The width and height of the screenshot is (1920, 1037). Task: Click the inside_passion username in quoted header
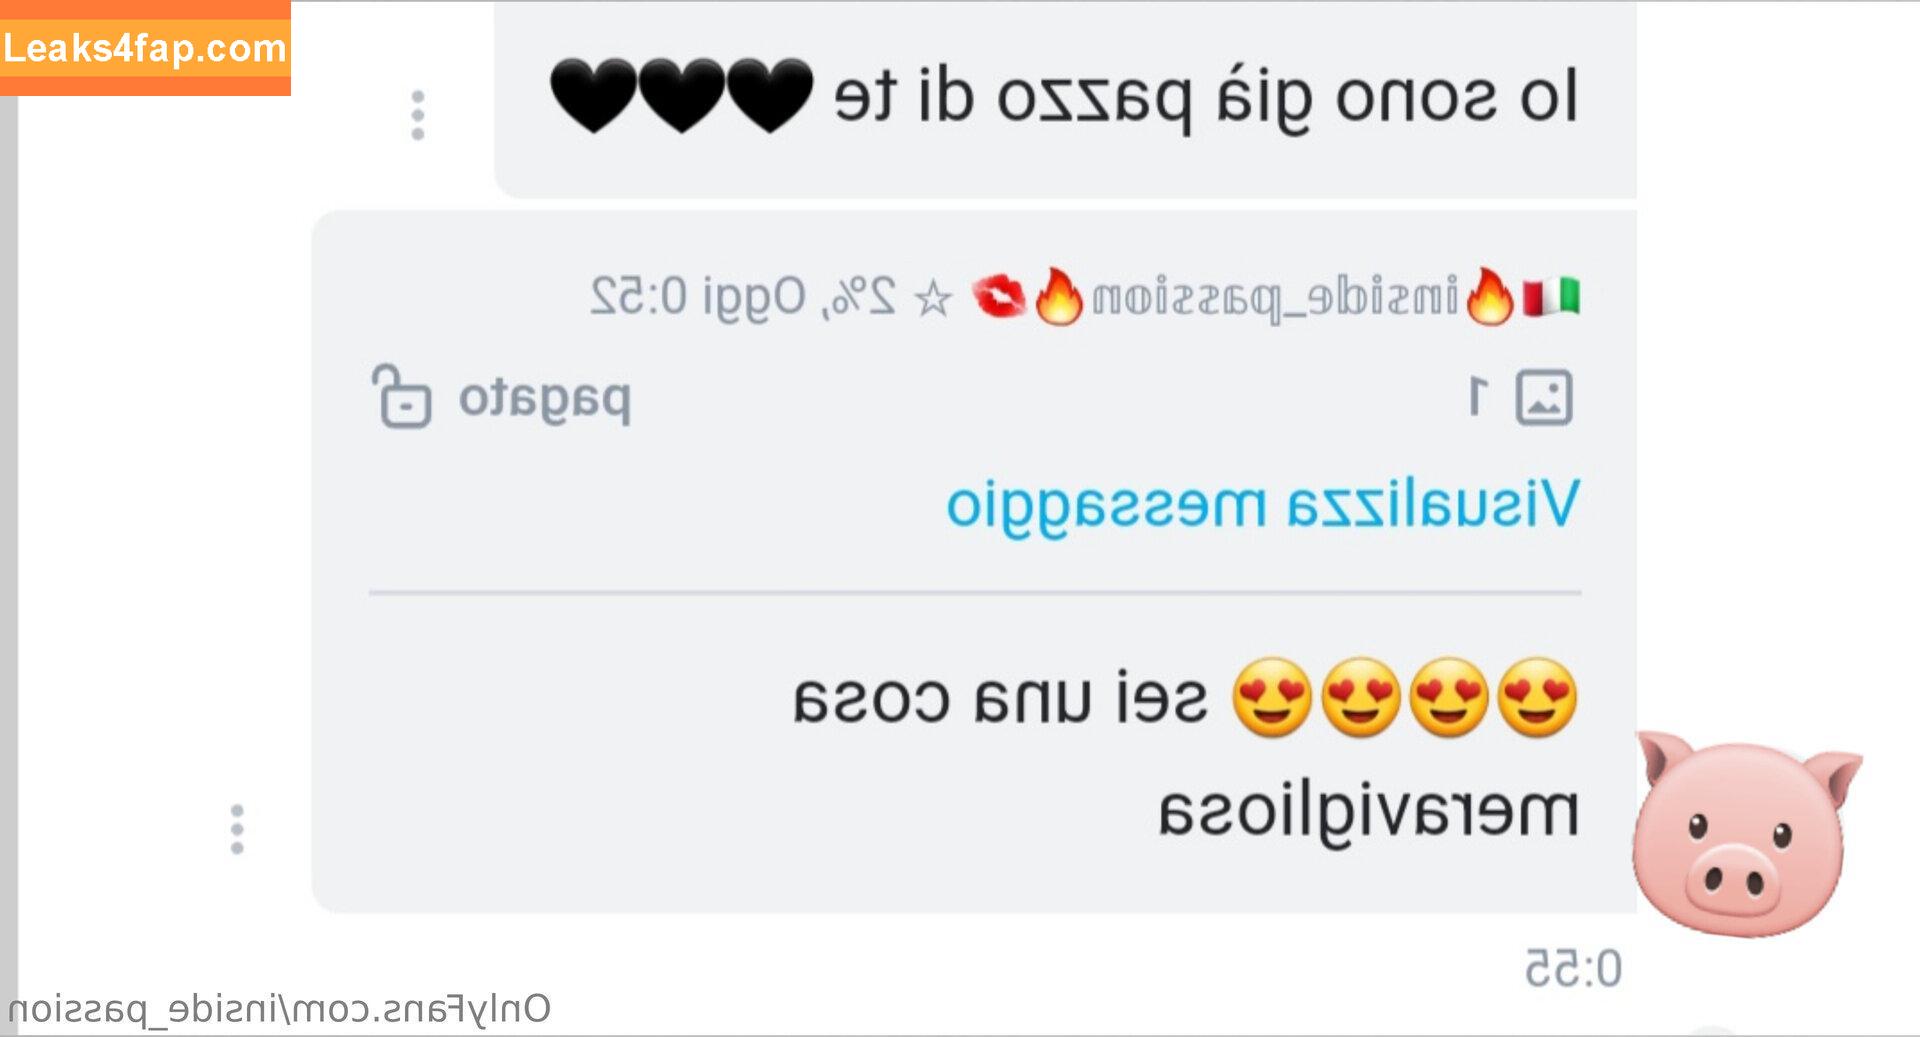pyautogui.click(x=1275, y=298)
